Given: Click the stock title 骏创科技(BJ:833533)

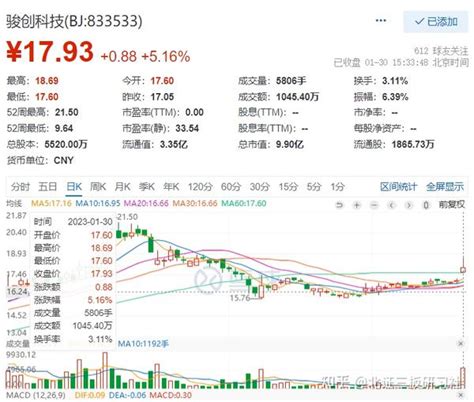Looking at the screenshot, I should tap(74, 21).
